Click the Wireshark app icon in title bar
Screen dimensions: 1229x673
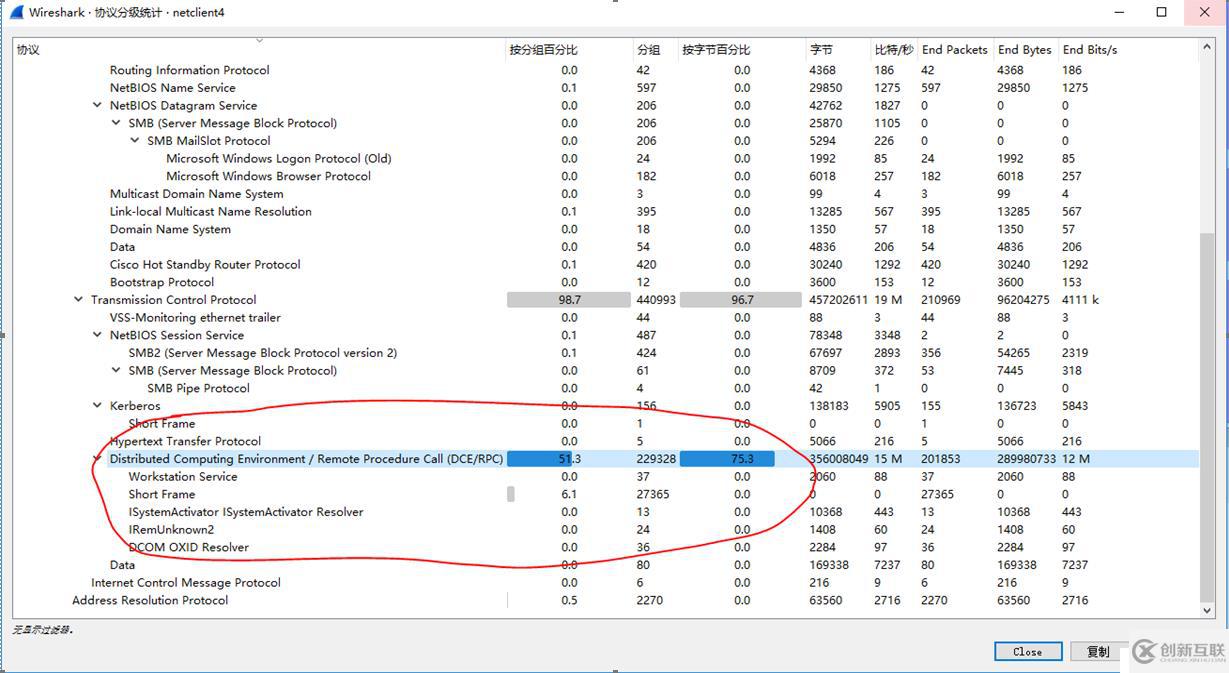(x=15, y=12)
